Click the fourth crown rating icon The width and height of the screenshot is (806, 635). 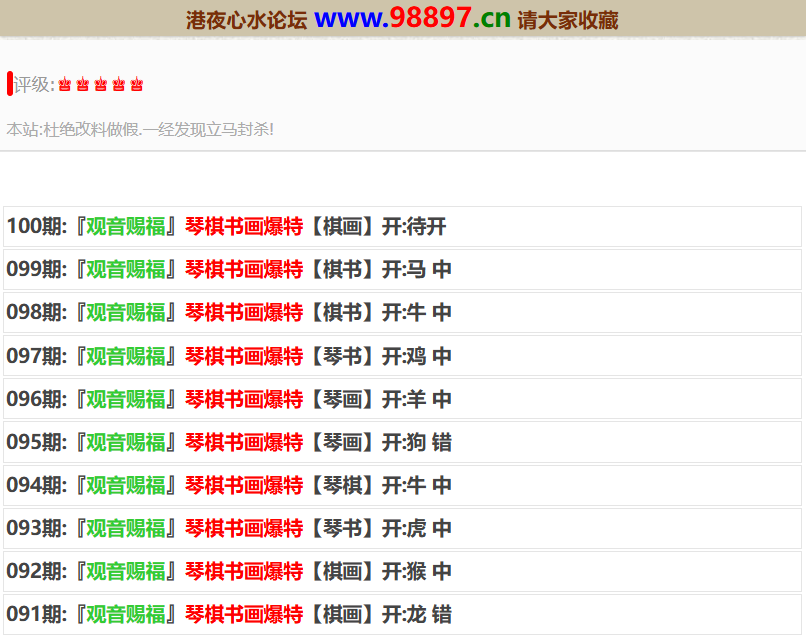pyautogui.click(x=118, y=85)
